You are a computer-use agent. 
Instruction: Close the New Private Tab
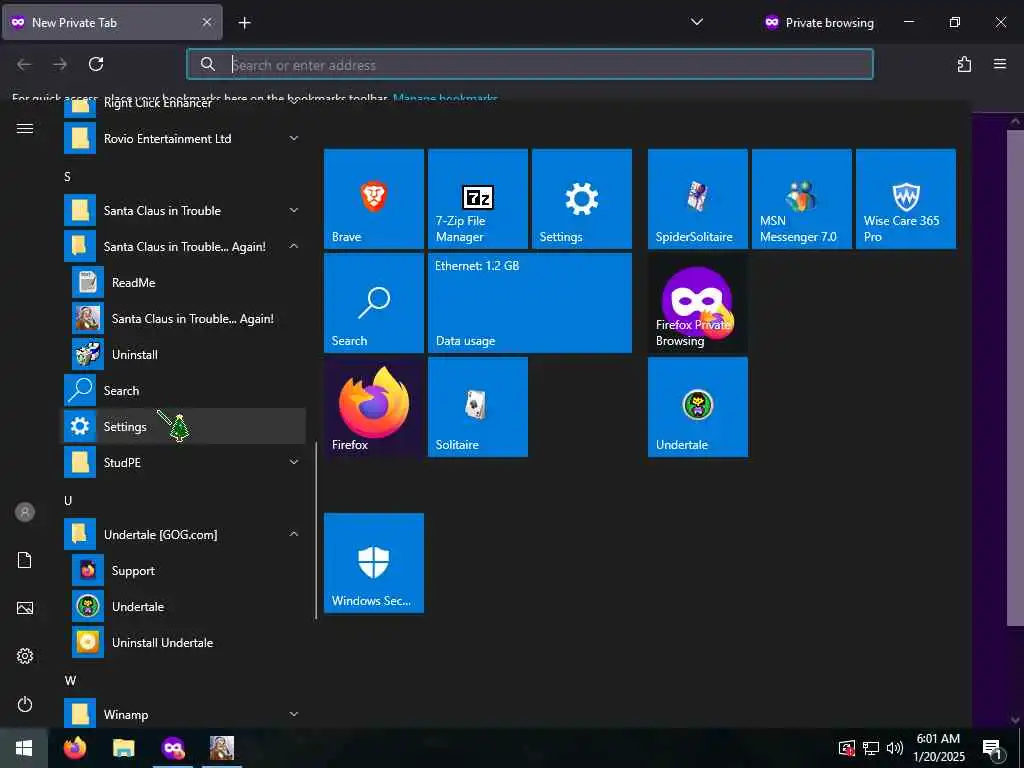206,22
